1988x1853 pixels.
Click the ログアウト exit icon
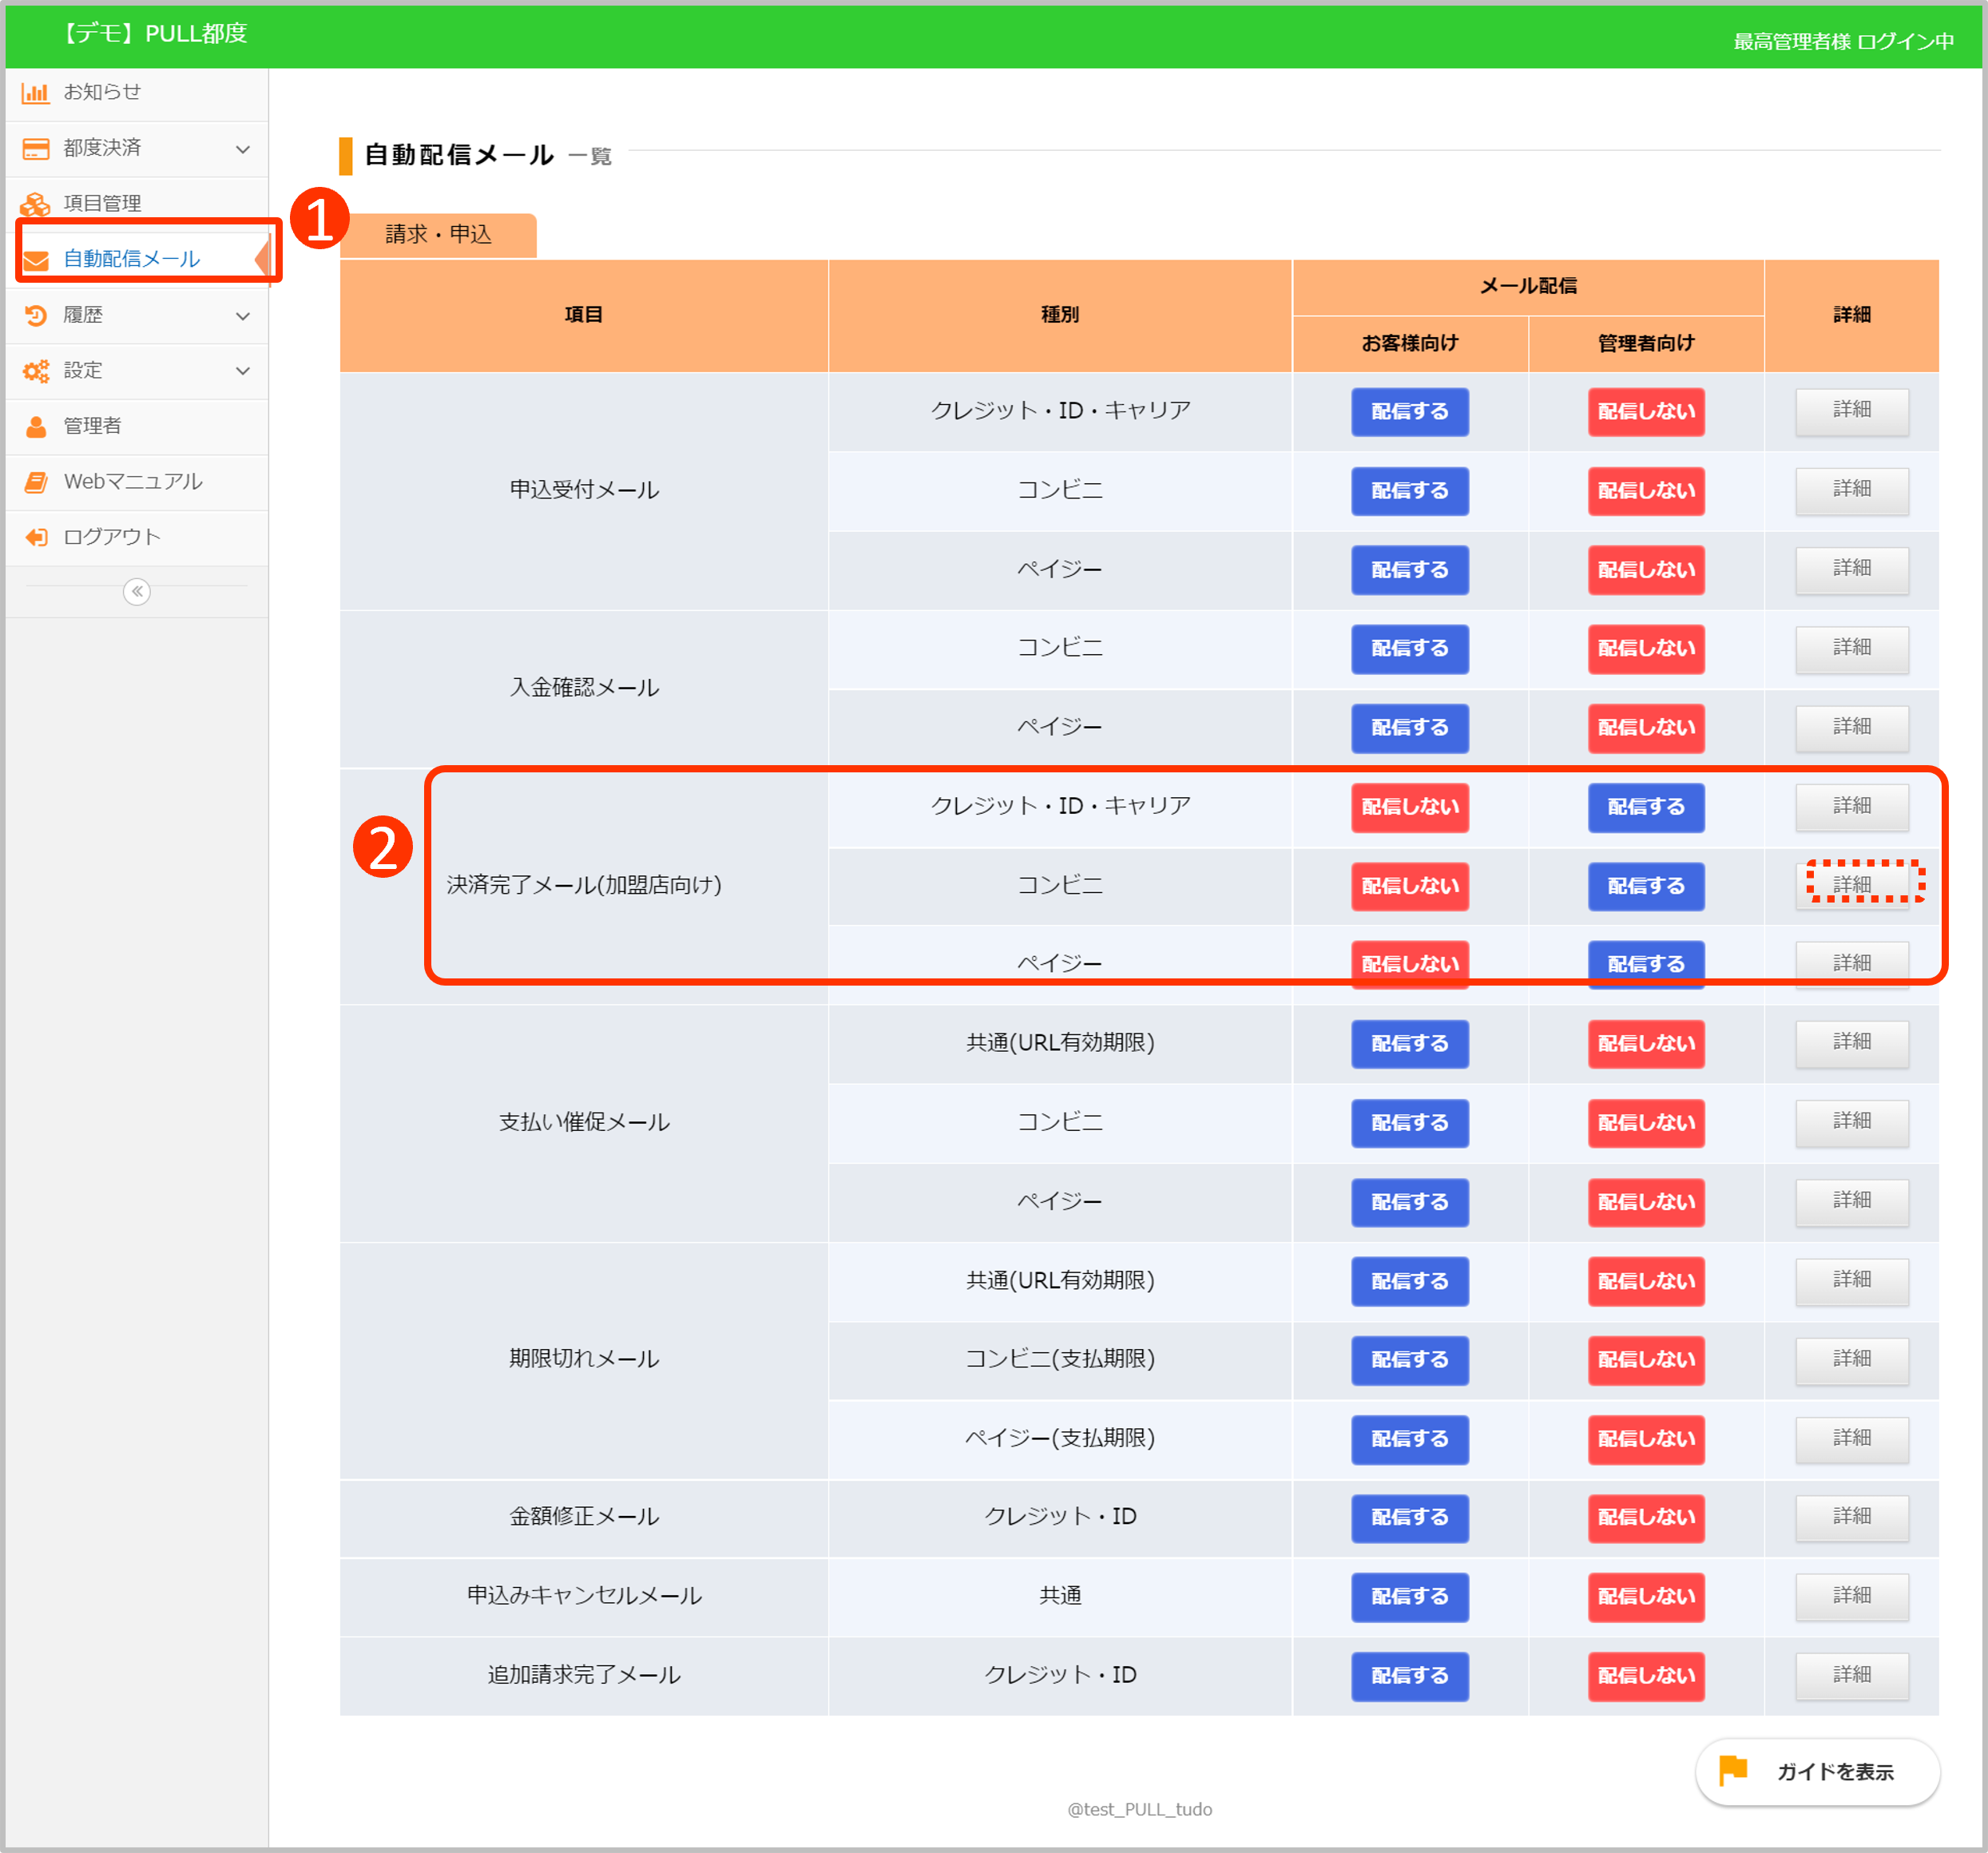pyautogui.click(x=36, y=537)
